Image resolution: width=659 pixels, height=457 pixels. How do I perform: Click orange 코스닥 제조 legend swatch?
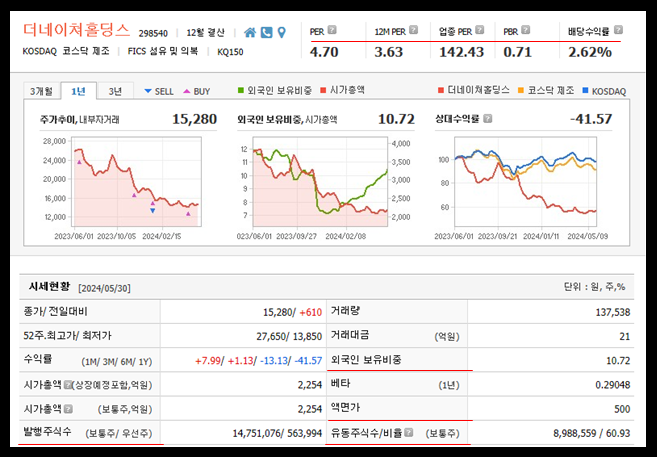tap(521, 90)
